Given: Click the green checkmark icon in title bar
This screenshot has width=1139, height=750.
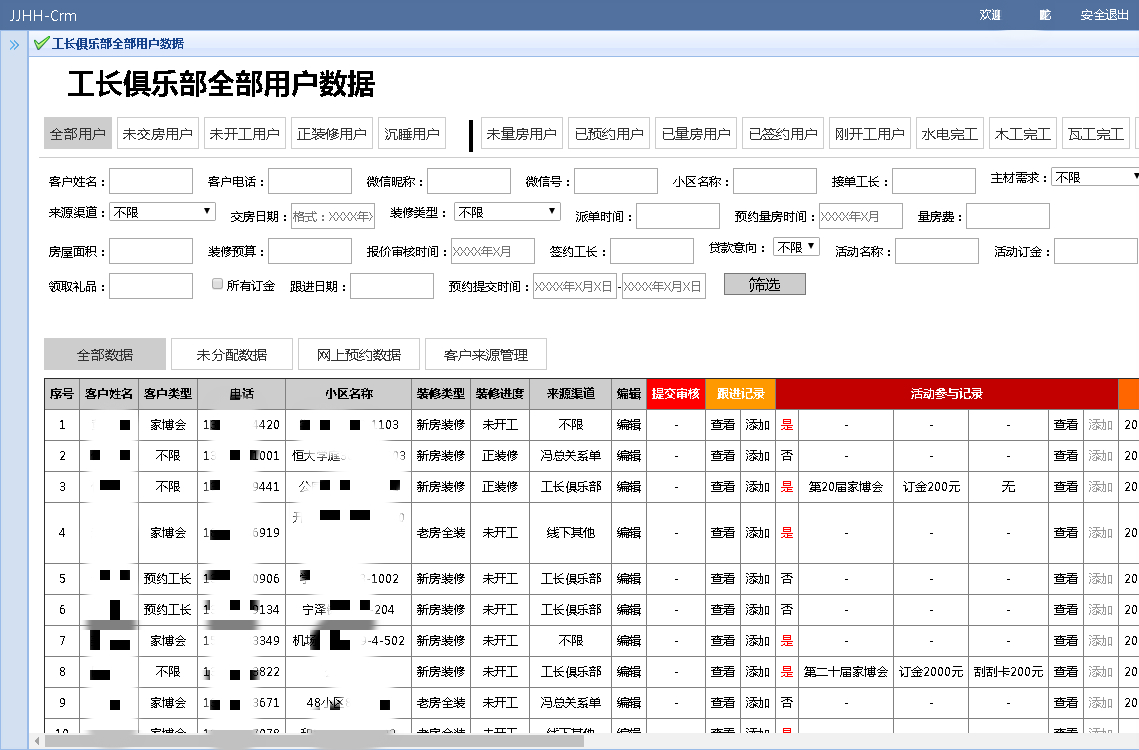Looking at the screenshot, I should [41, 43].
